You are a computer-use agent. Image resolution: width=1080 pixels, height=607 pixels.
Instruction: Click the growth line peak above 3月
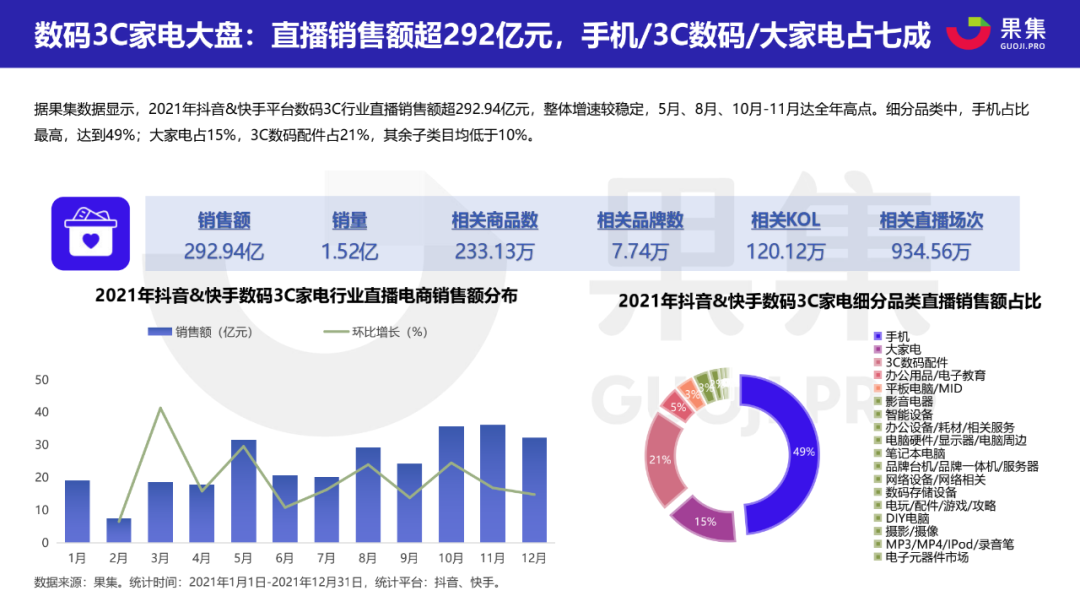click(160, 408)
